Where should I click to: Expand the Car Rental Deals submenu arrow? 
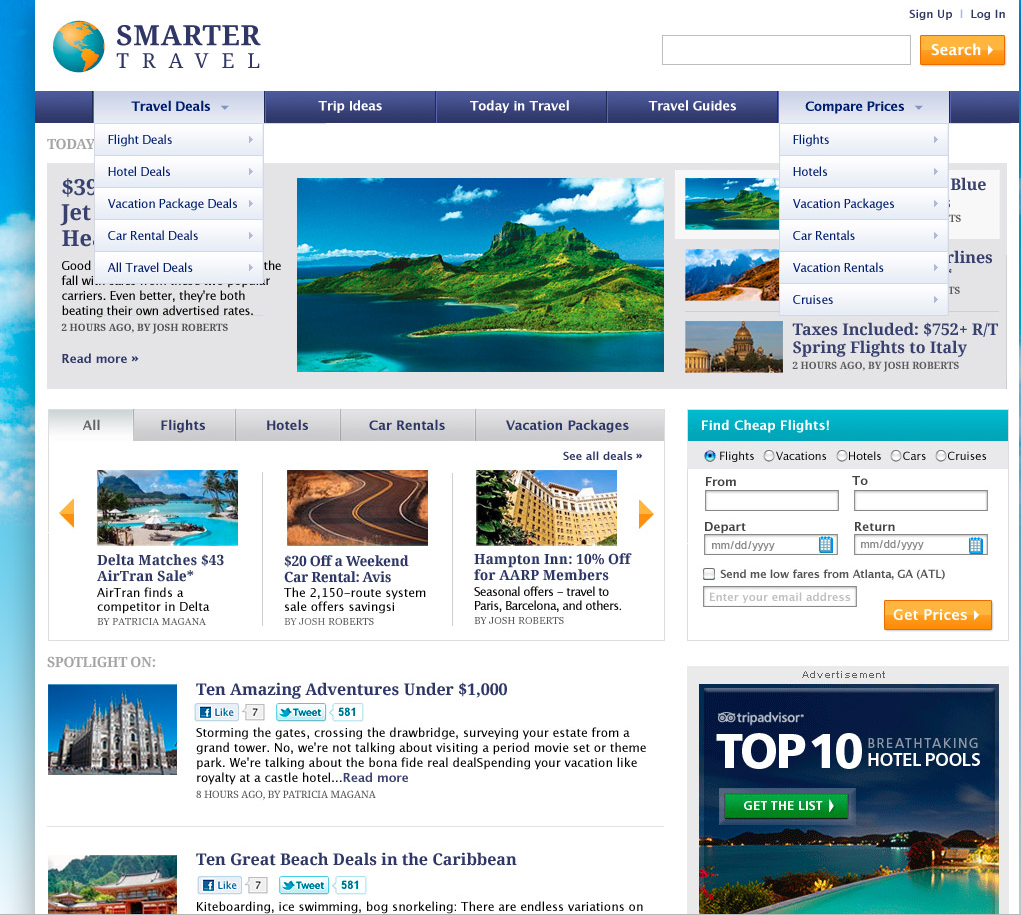251,235
